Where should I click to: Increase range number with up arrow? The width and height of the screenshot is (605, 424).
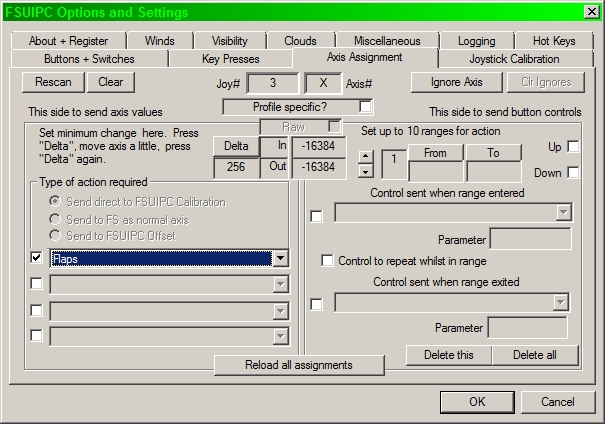(366, 156)
